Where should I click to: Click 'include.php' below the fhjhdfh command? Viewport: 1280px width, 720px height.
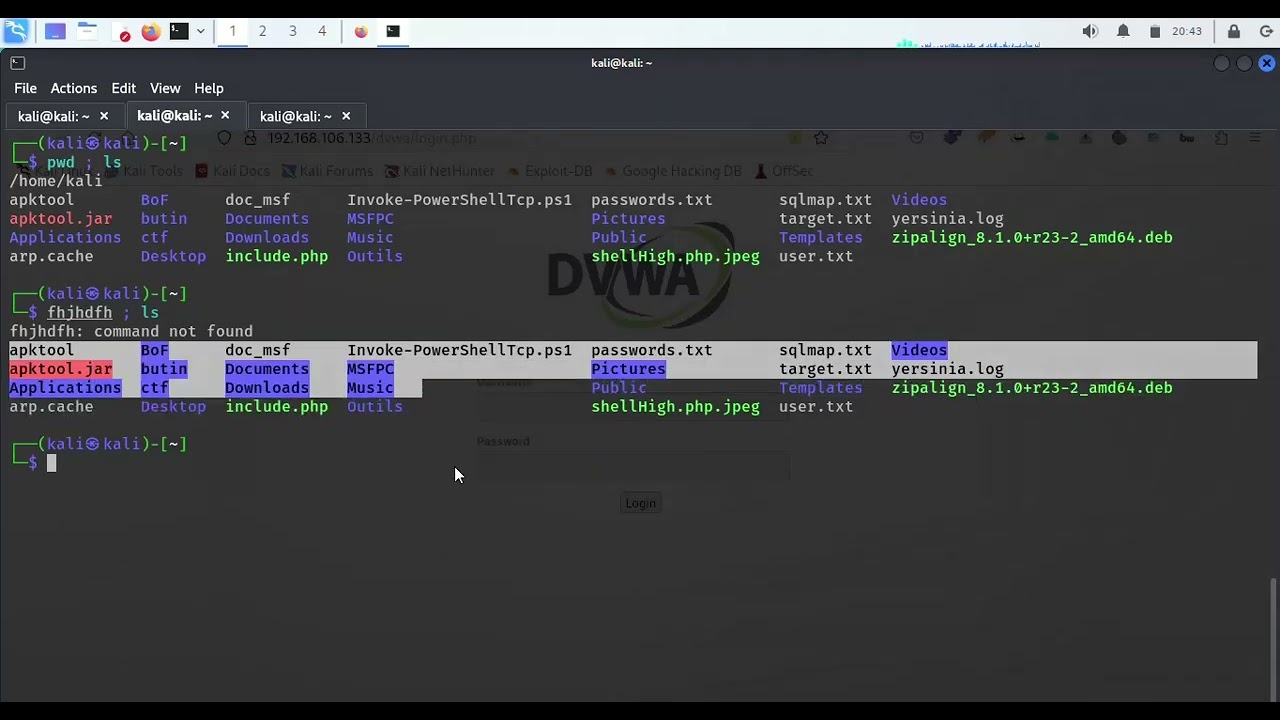tap(276, 407)
